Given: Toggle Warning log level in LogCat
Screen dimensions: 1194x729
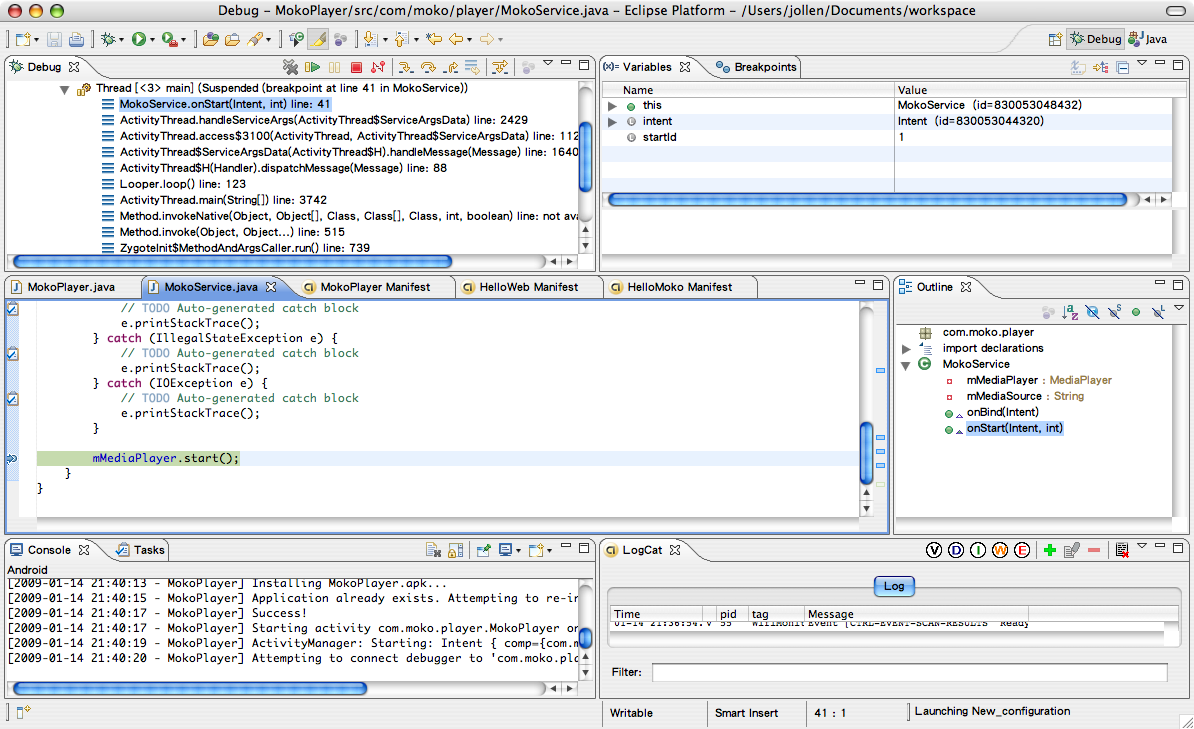Looking at the screenshot, I should click(1000, 550).
